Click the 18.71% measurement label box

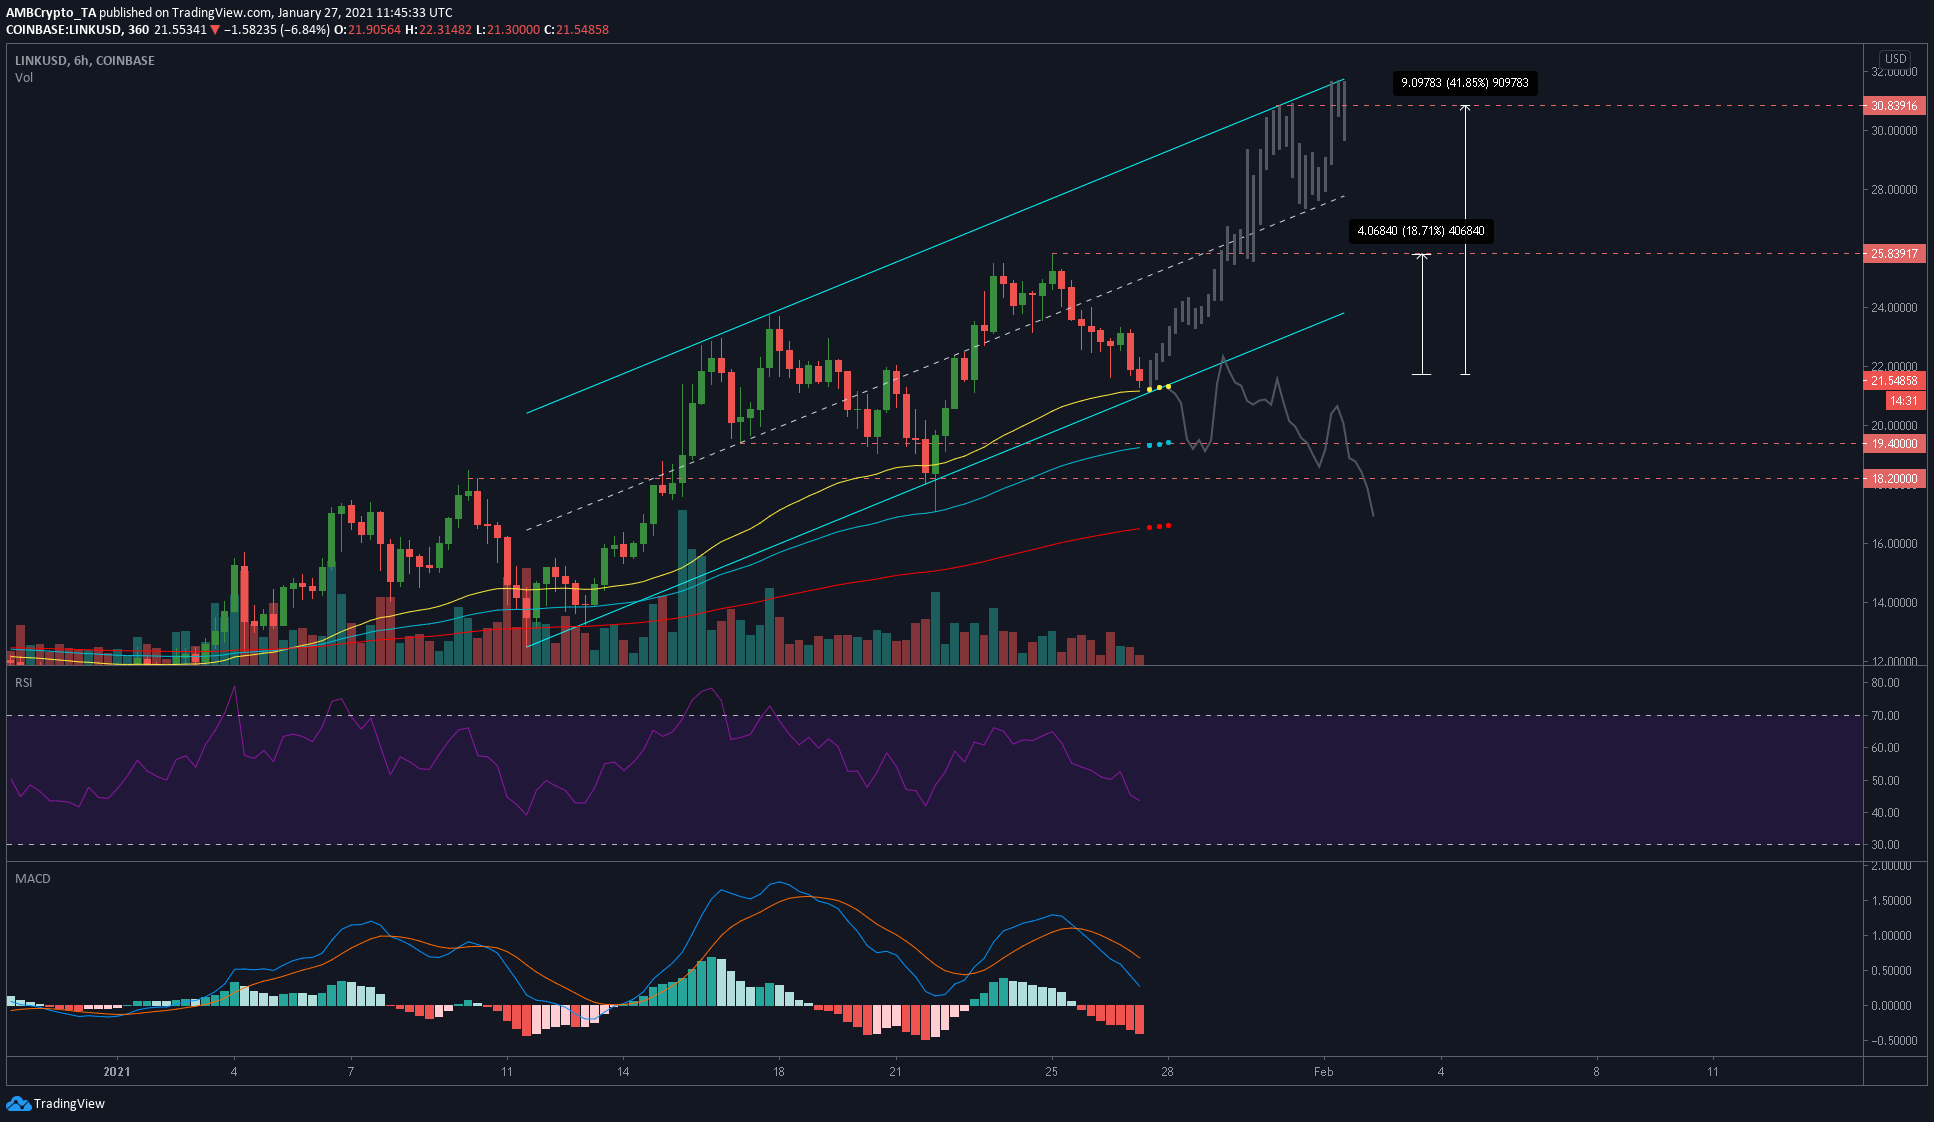click(1421, 231)
